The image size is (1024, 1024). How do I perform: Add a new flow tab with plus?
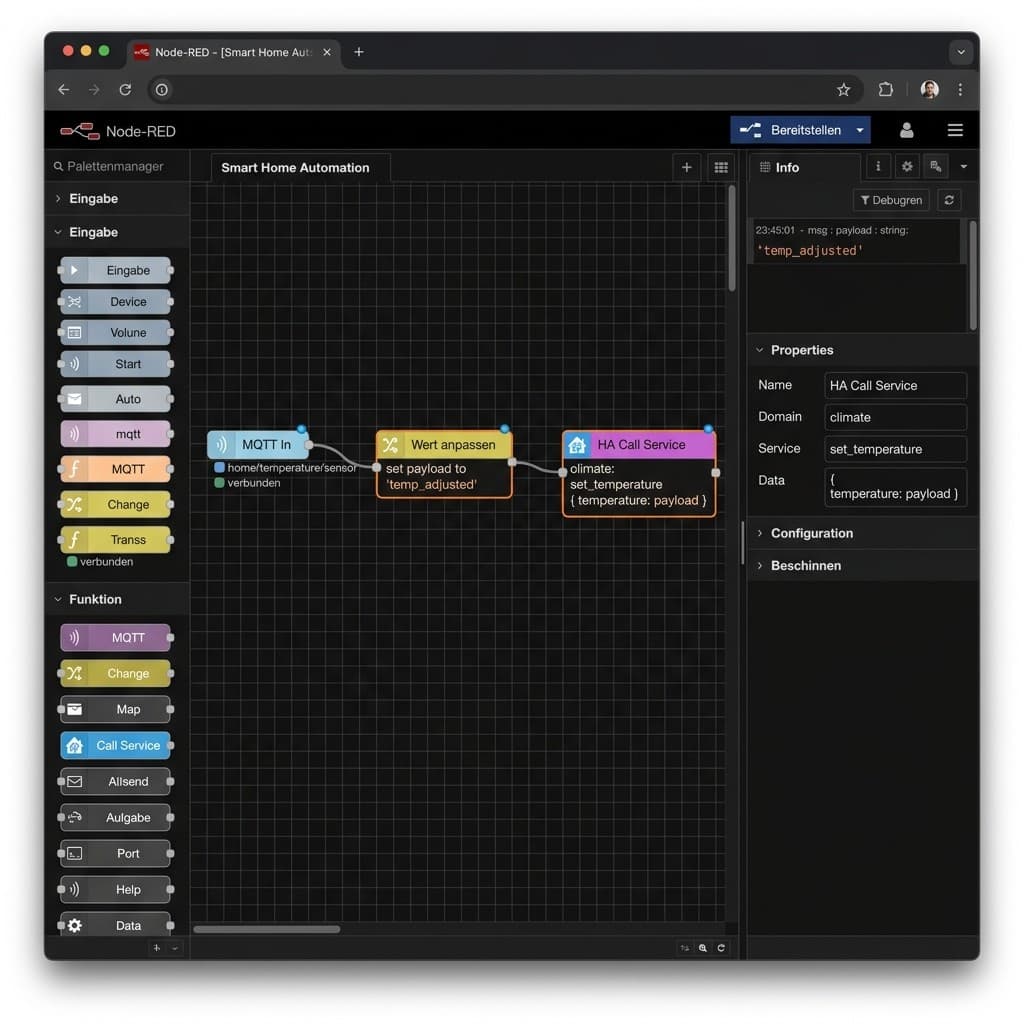pyautogui.click(x=686, y=168)
